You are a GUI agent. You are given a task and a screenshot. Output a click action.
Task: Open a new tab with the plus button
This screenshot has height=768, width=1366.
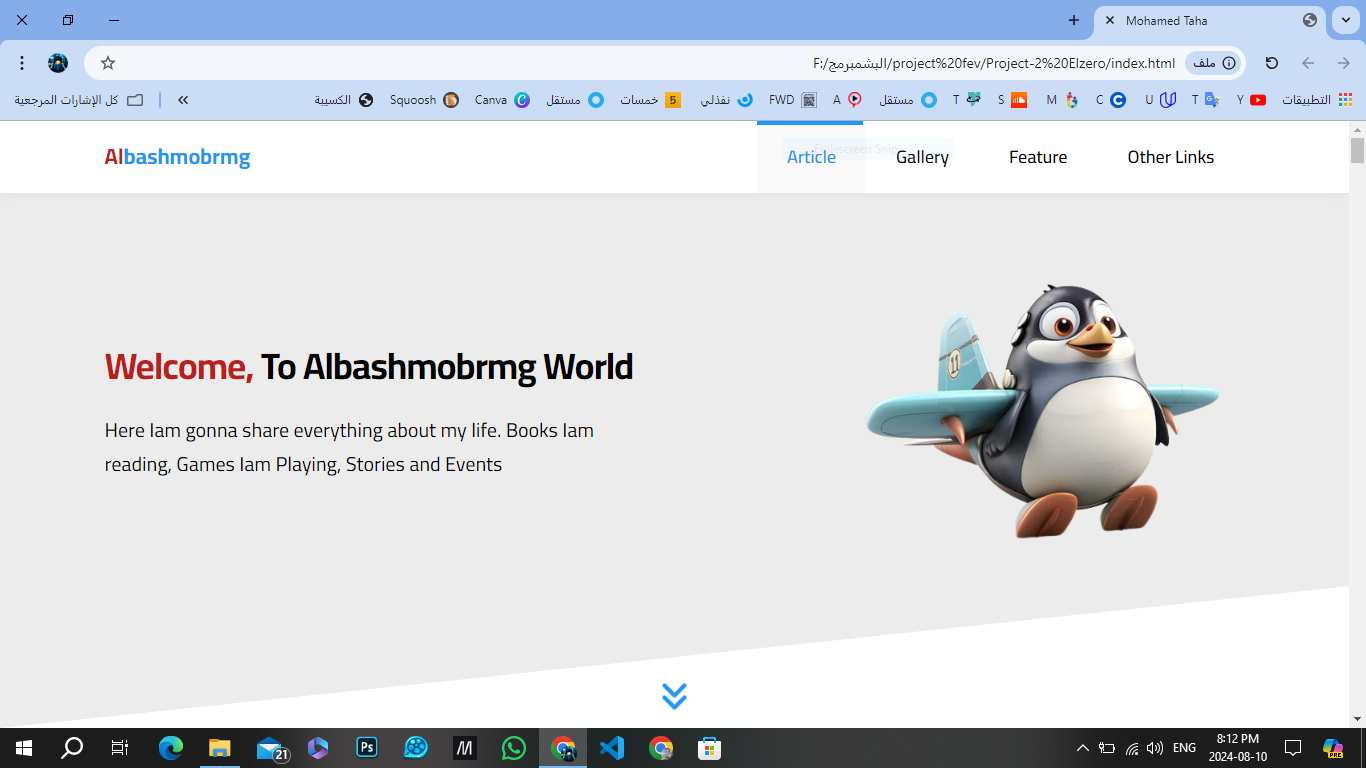point(1074,20)
